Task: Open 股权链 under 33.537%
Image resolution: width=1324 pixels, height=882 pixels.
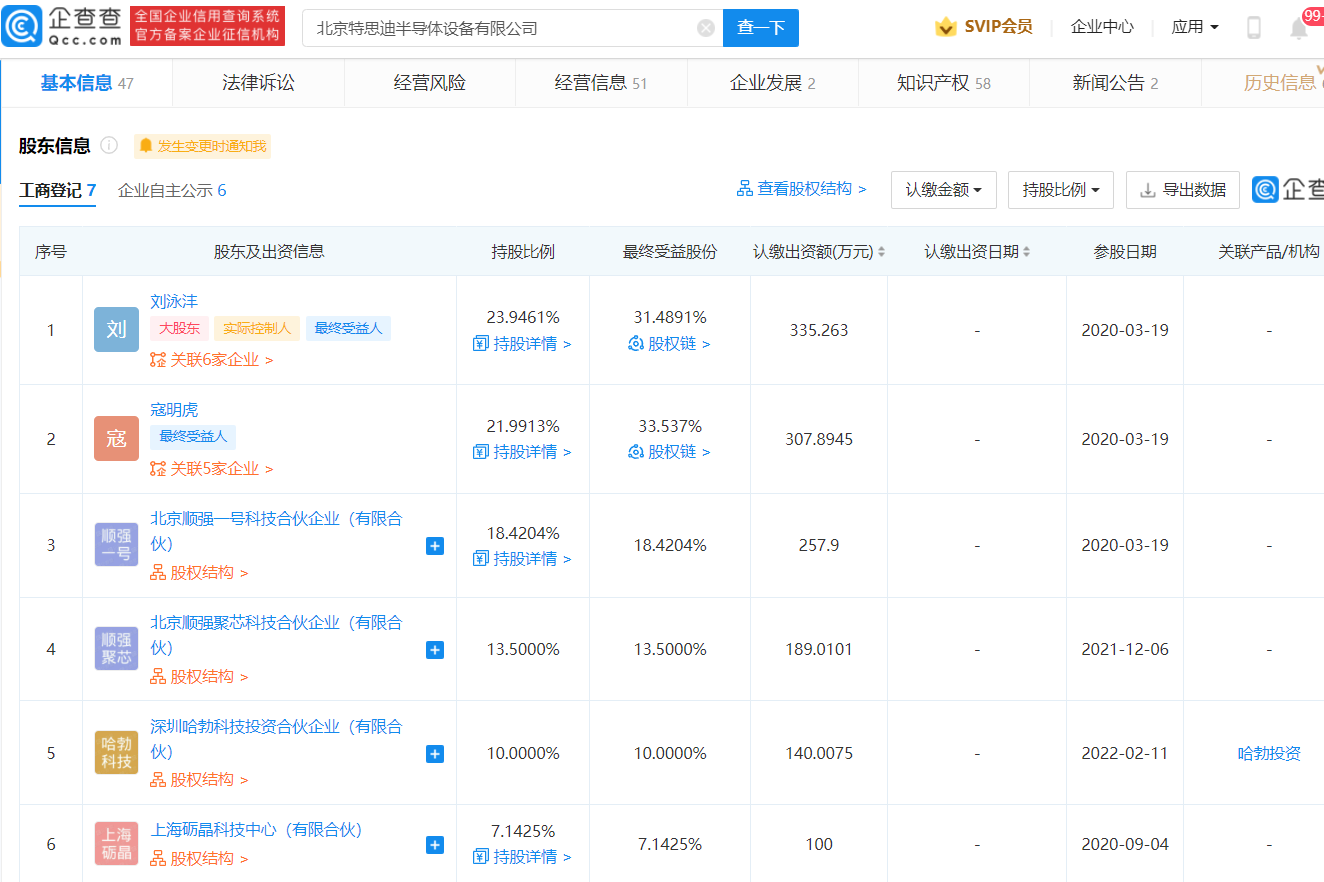Action: point(669,452)
